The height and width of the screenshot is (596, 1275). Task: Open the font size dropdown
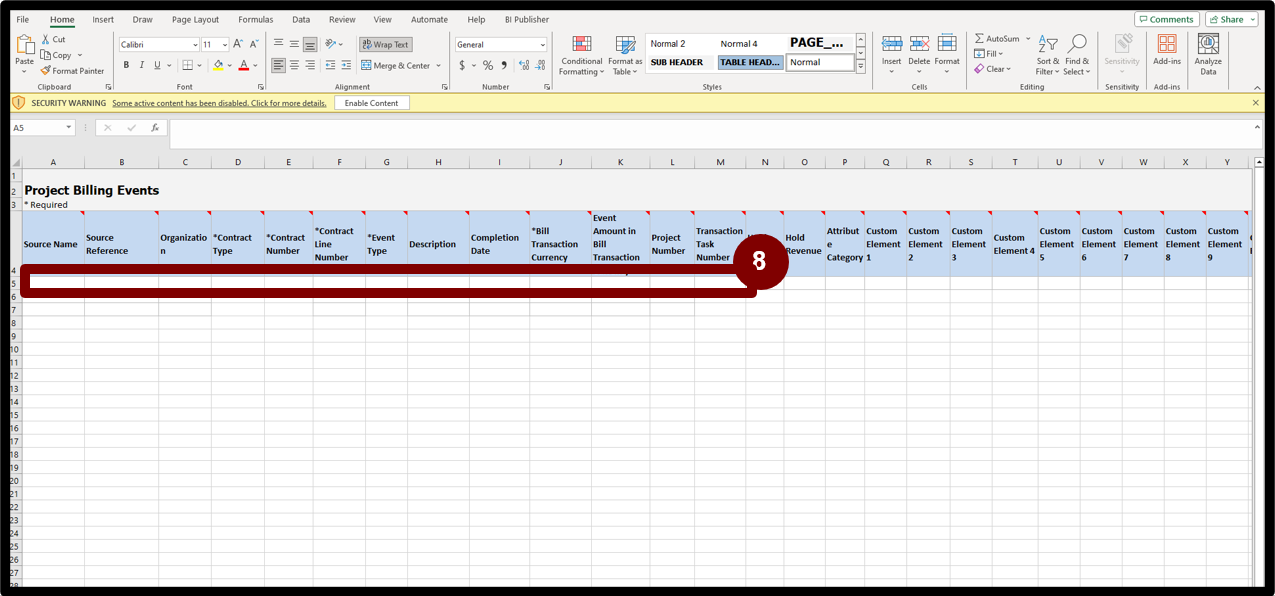coord(224,45)
